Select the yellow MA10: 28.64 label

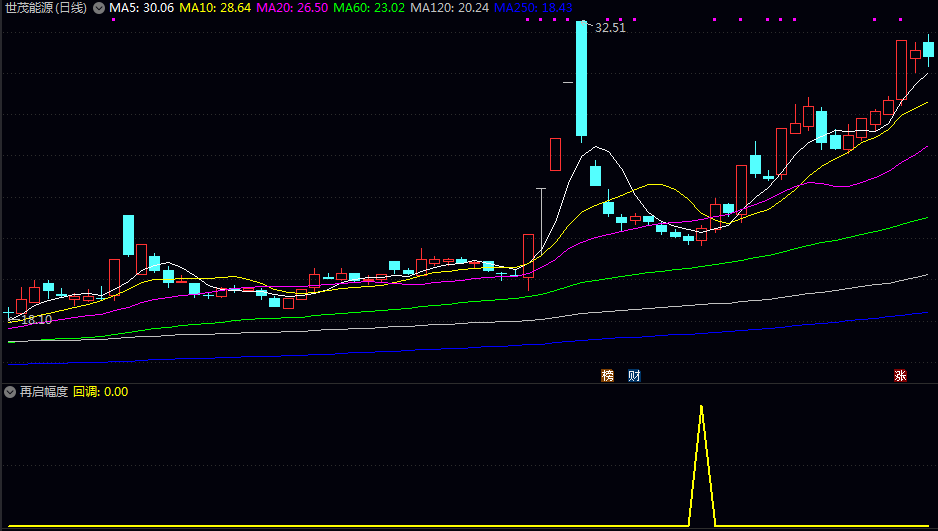point(214,8)
